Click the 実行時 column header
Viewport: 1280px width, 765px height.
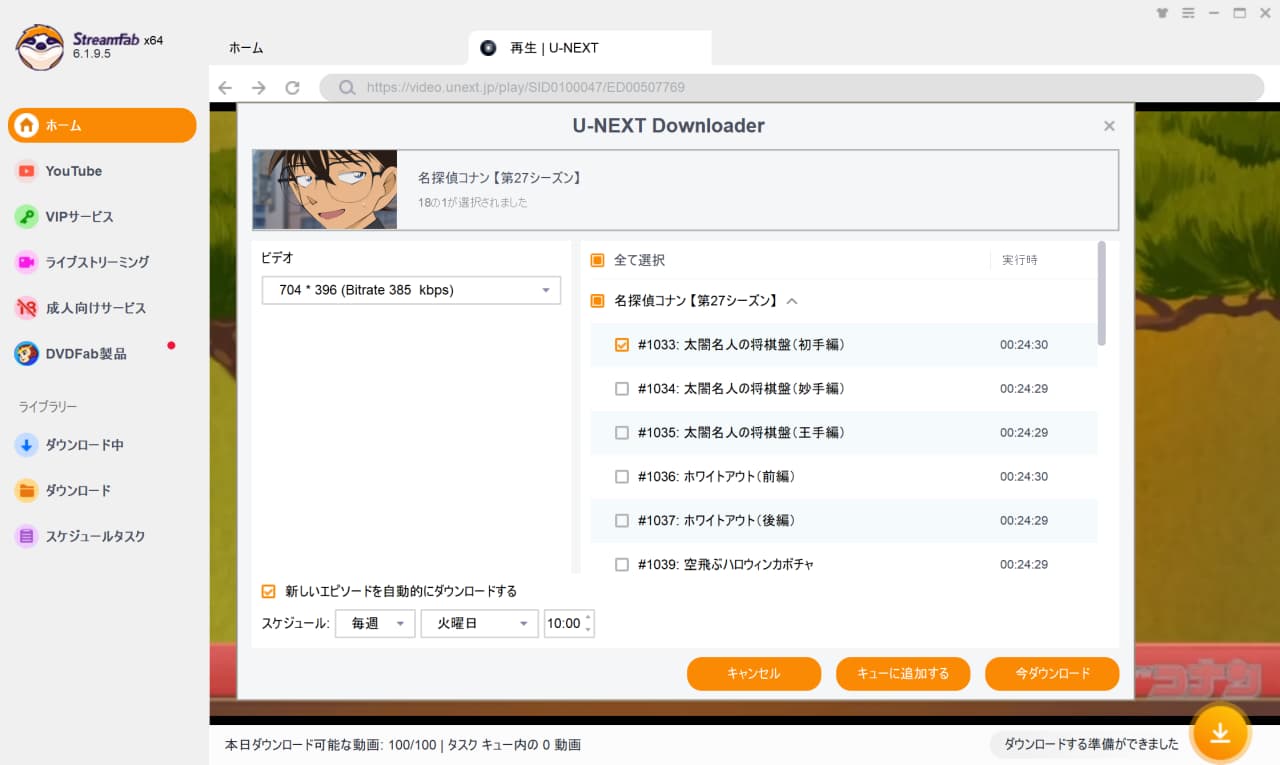(x=1020, y=260)
